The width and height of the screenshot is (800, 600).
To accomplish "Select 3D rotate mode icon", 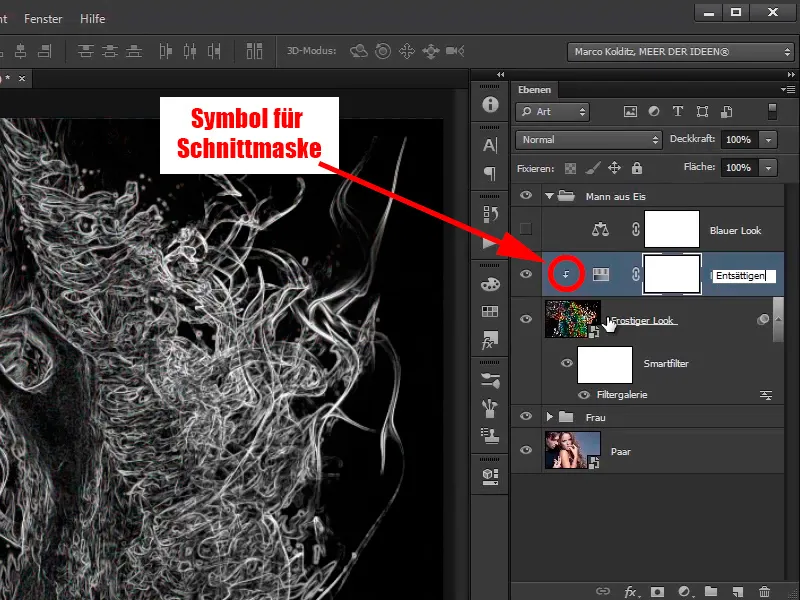I will point(359,51).
